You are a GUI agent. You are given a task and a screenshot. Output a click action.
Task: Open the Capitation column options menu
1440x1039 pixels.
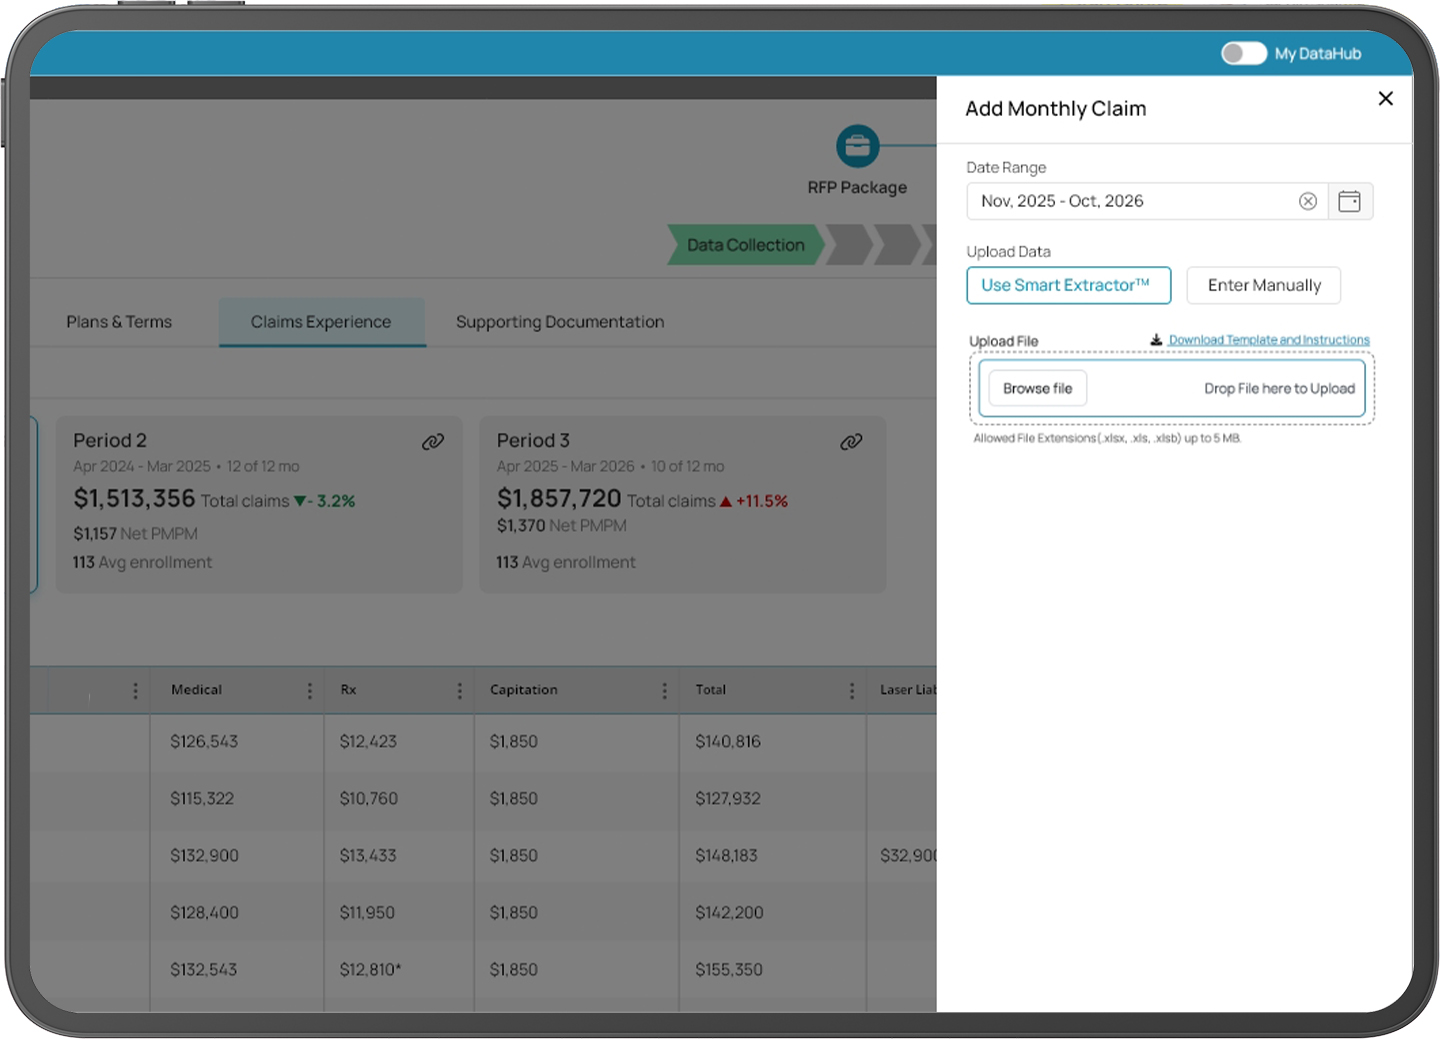point(664,691)
